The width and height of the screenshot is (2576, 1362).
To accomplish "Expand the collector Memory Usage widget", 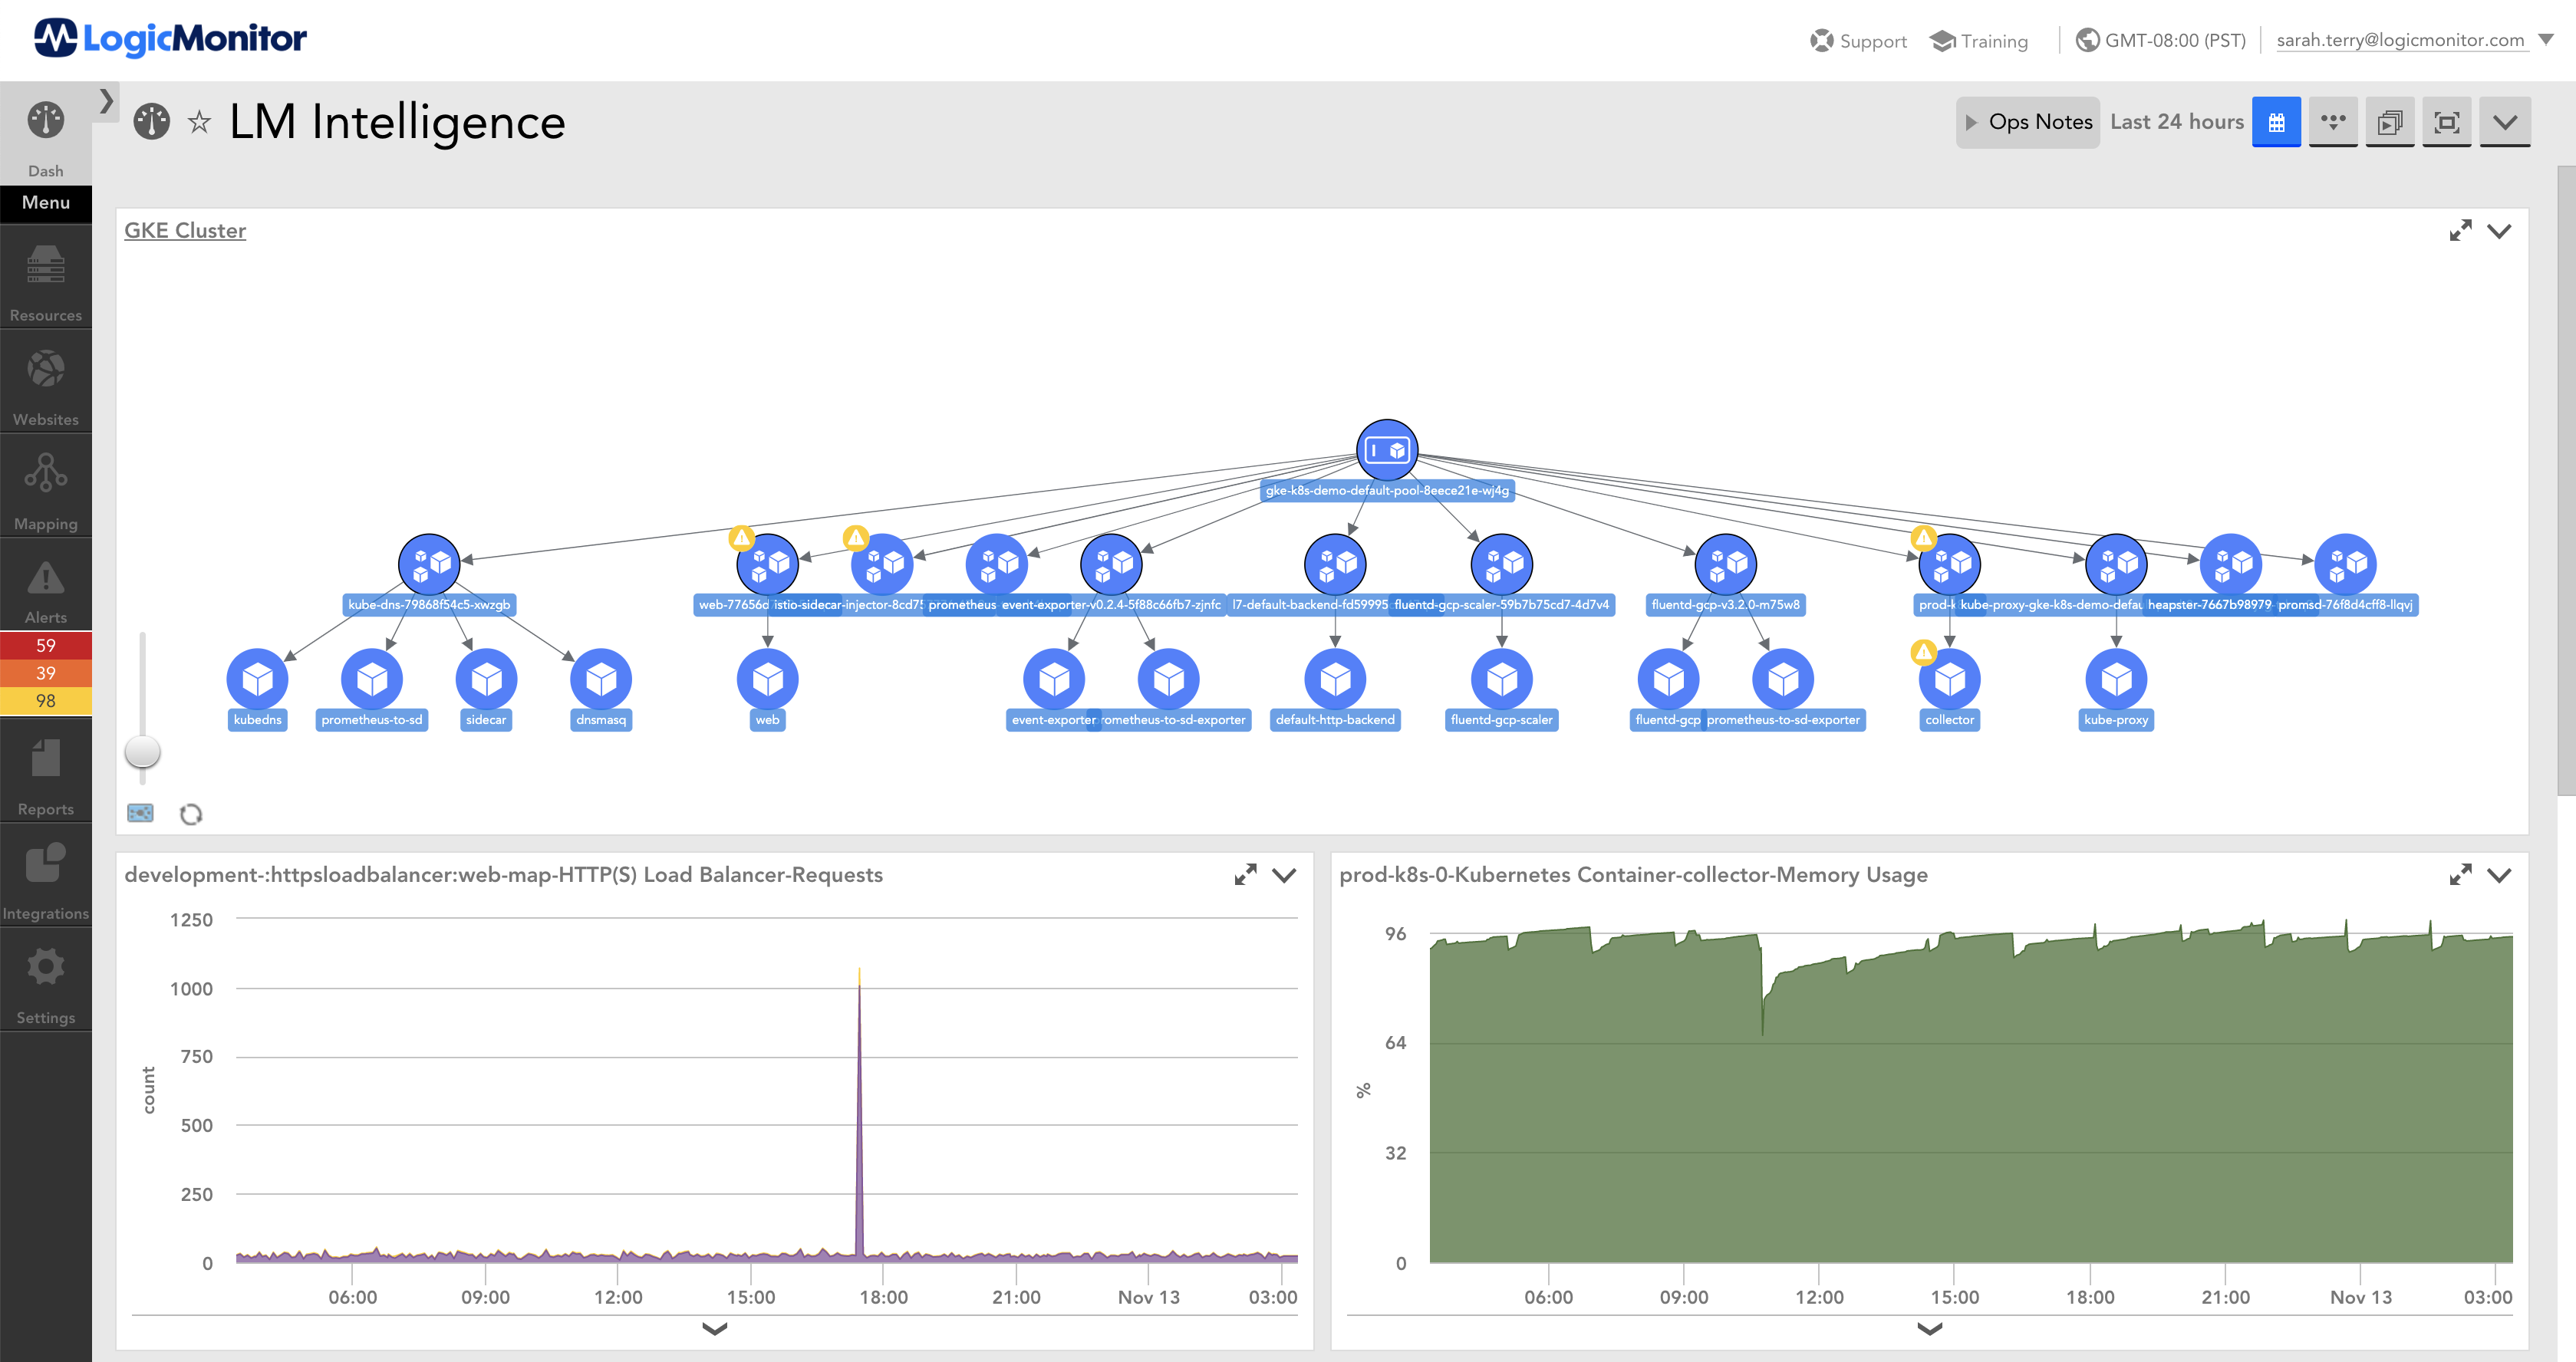I will 2460,875.
